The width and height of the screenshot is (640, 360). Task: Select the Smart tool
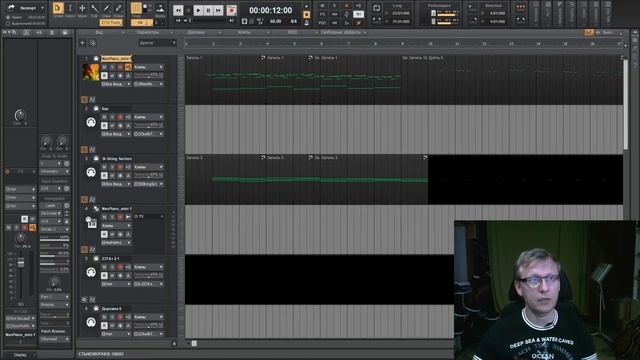[x=58, y=9]
